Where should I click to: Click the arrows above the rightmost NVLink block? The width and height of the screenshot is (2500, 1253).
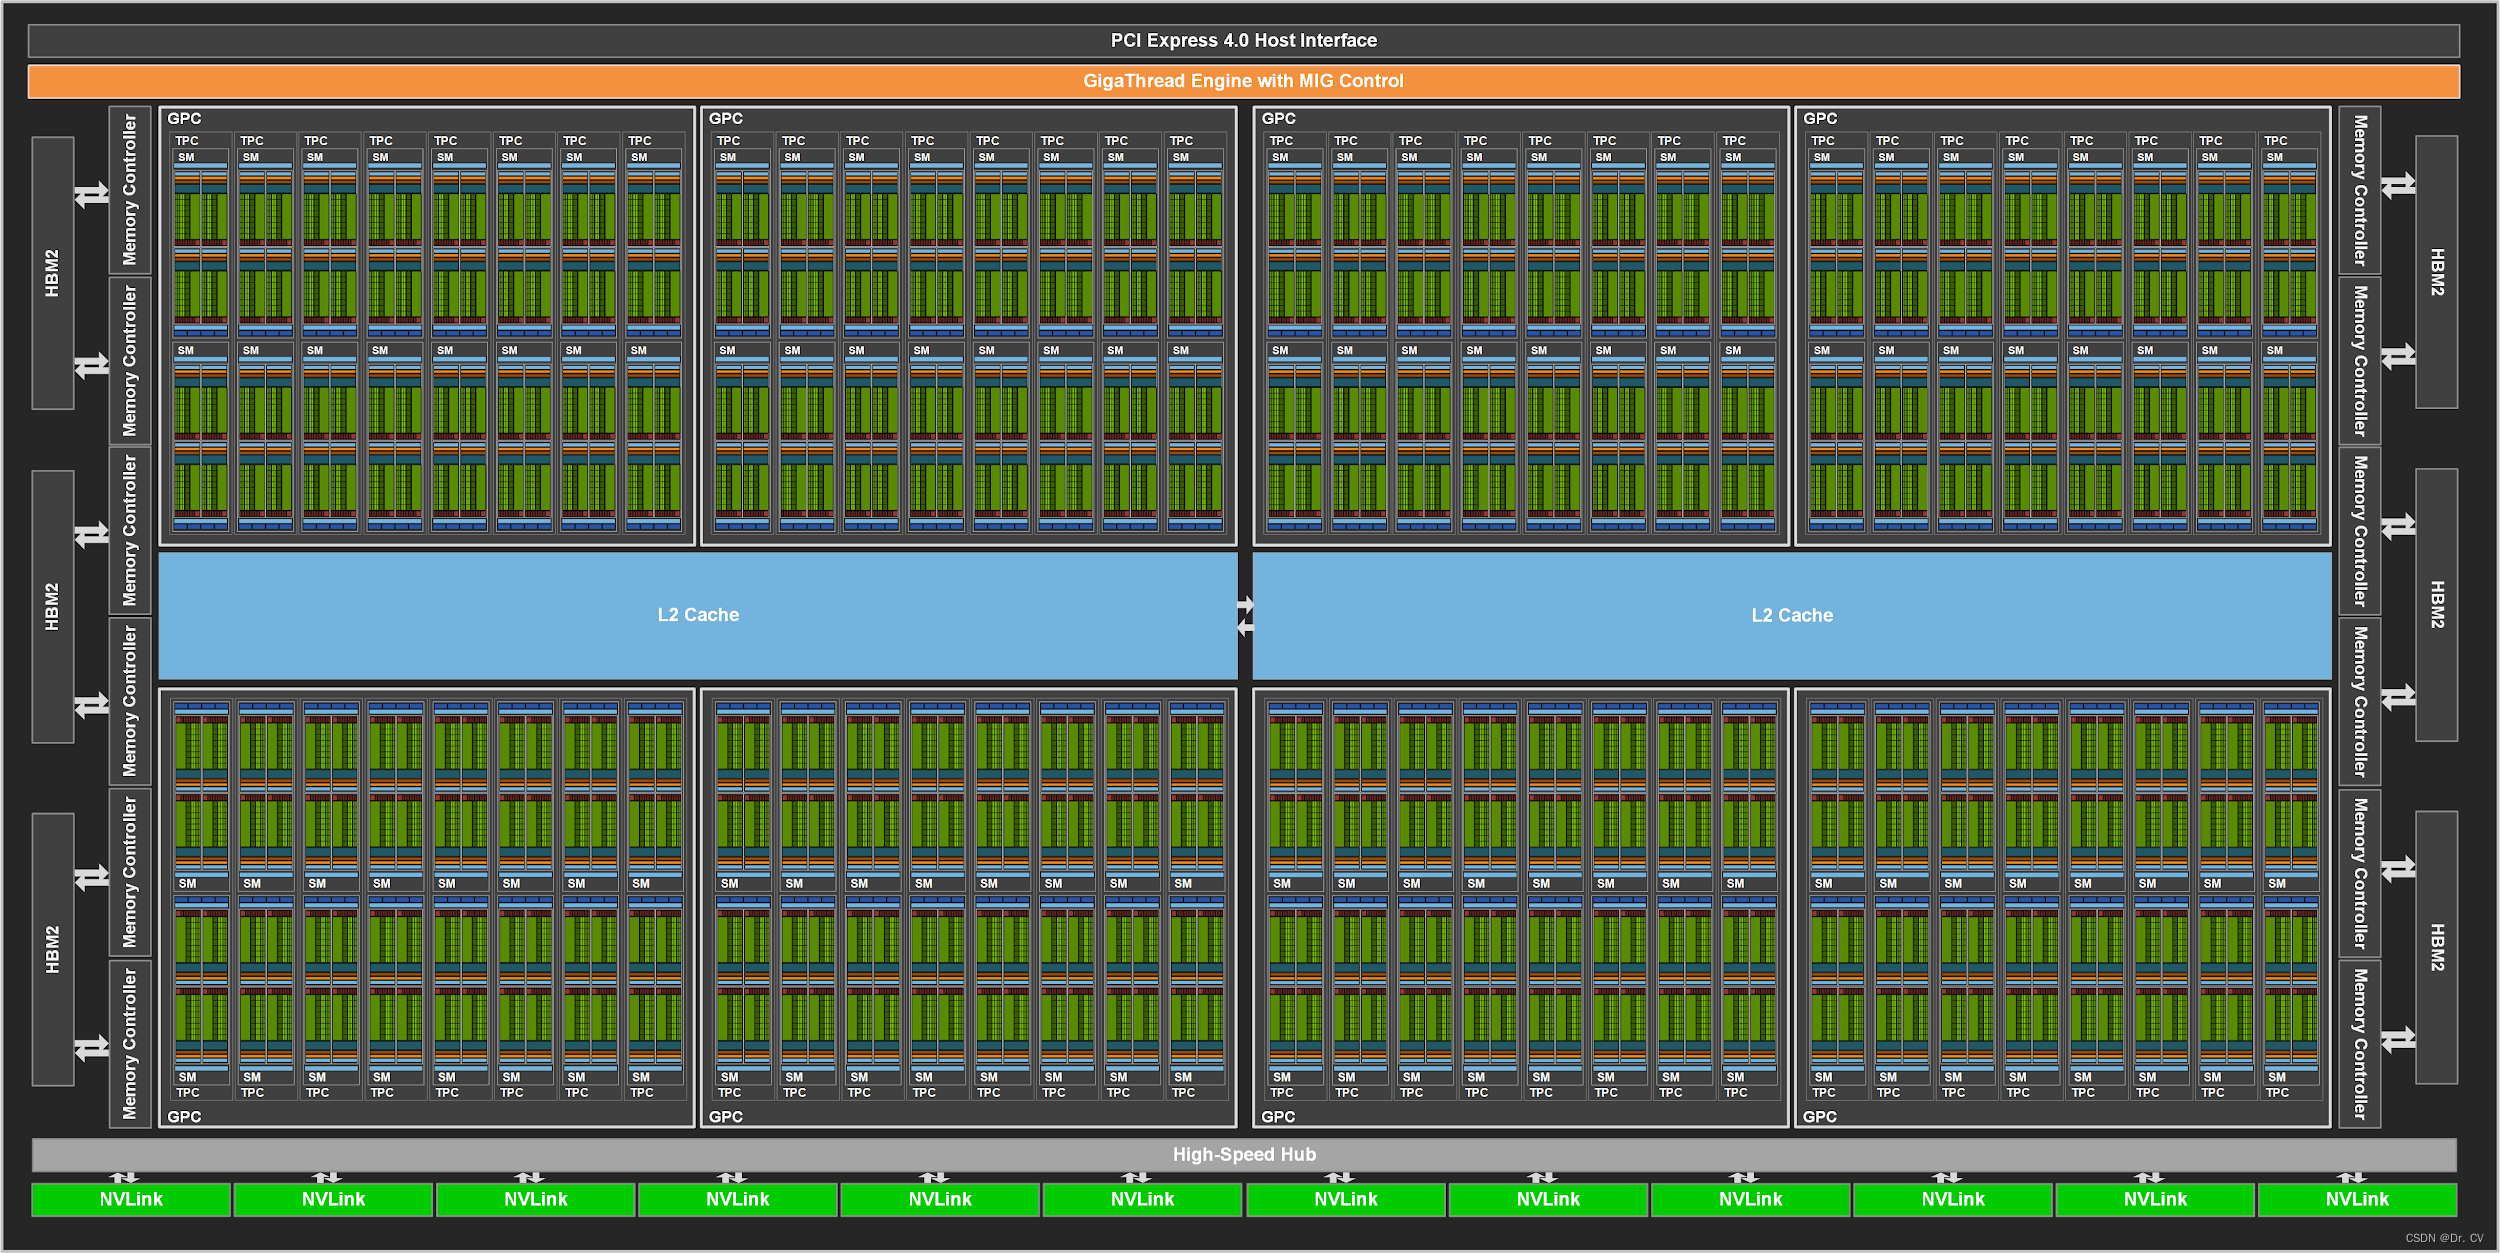[x=2352, y=1177]
